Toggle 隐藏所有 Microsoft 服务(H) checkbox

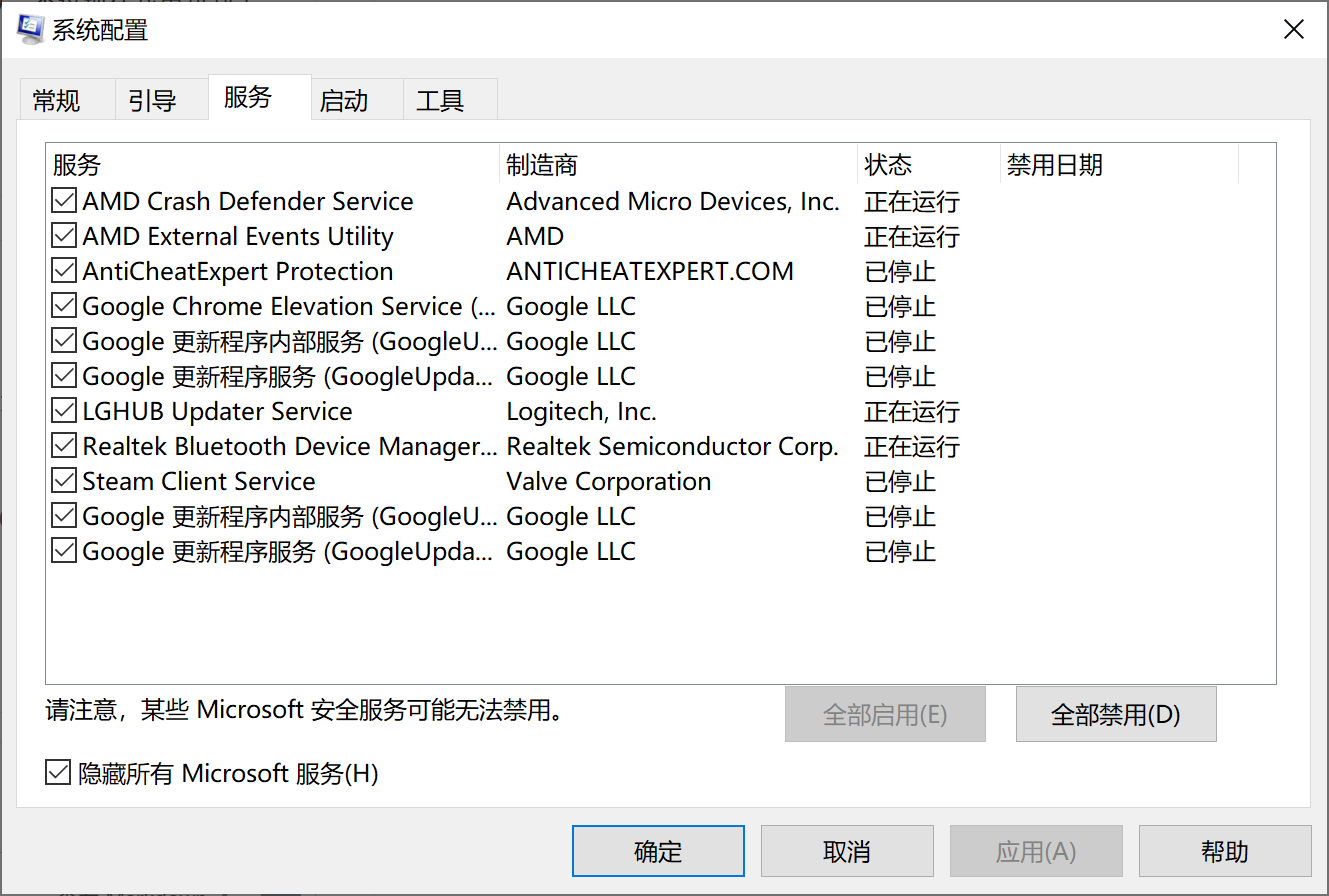click(58, 773)
